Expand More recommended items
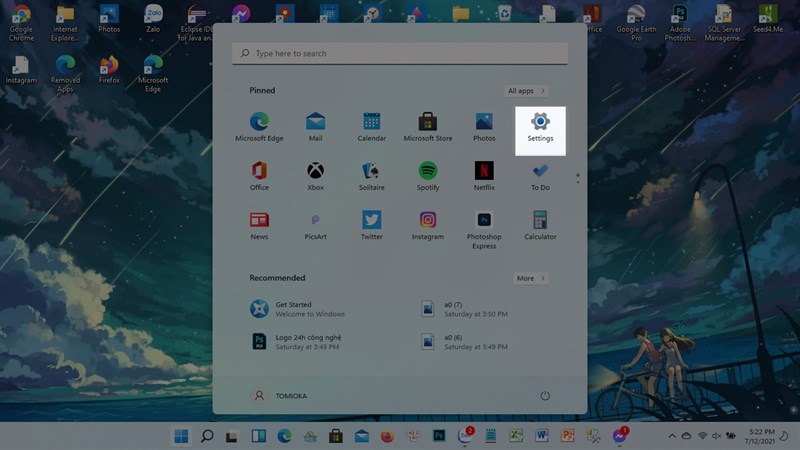This screenshot has height=450, width=800. click(531, 278)
